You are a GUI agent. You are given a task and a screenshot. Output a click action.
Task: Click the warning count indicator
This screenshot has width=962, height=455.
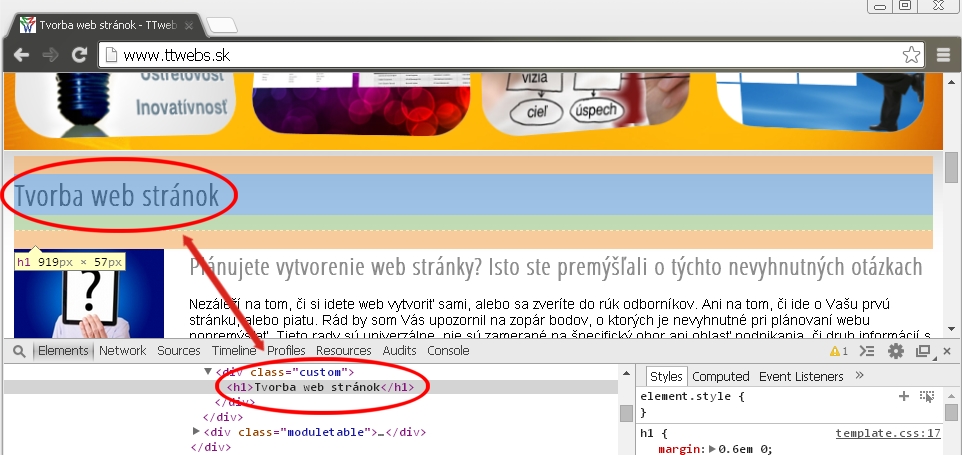coord(839,351)
